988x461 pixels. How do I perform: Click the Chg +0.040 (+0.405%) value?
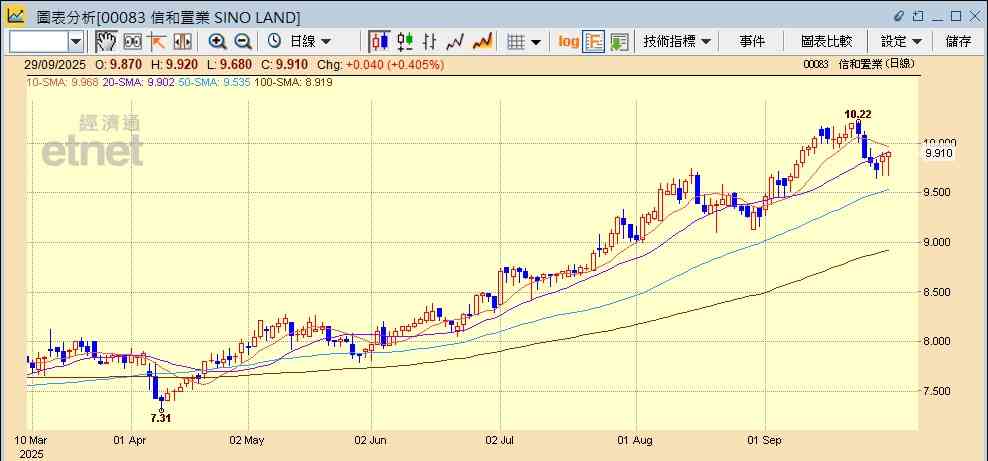[380, 64]
